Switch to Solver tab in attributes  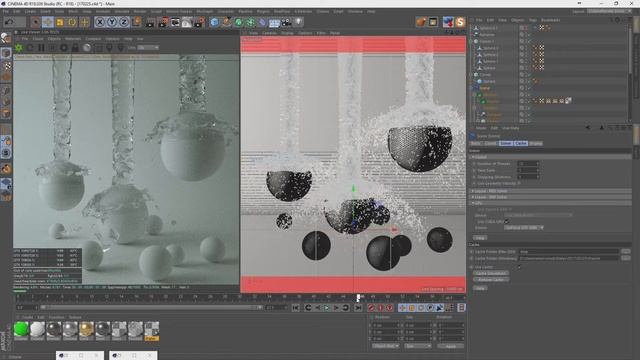click(505, 143)
